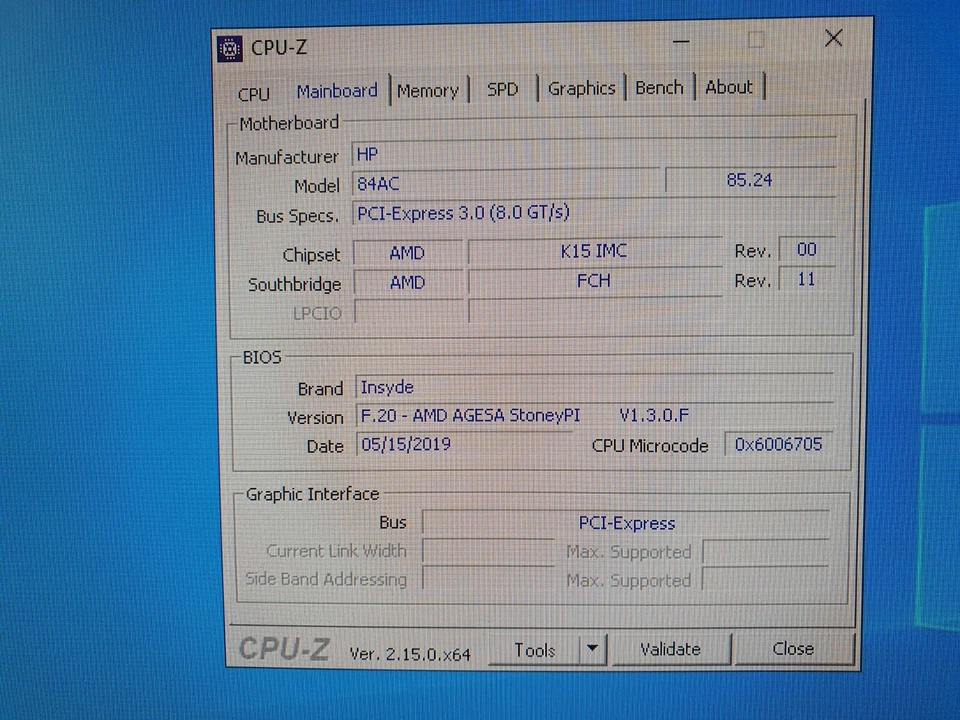Minimize the CPU-Z window

click(x=681, y=42)
